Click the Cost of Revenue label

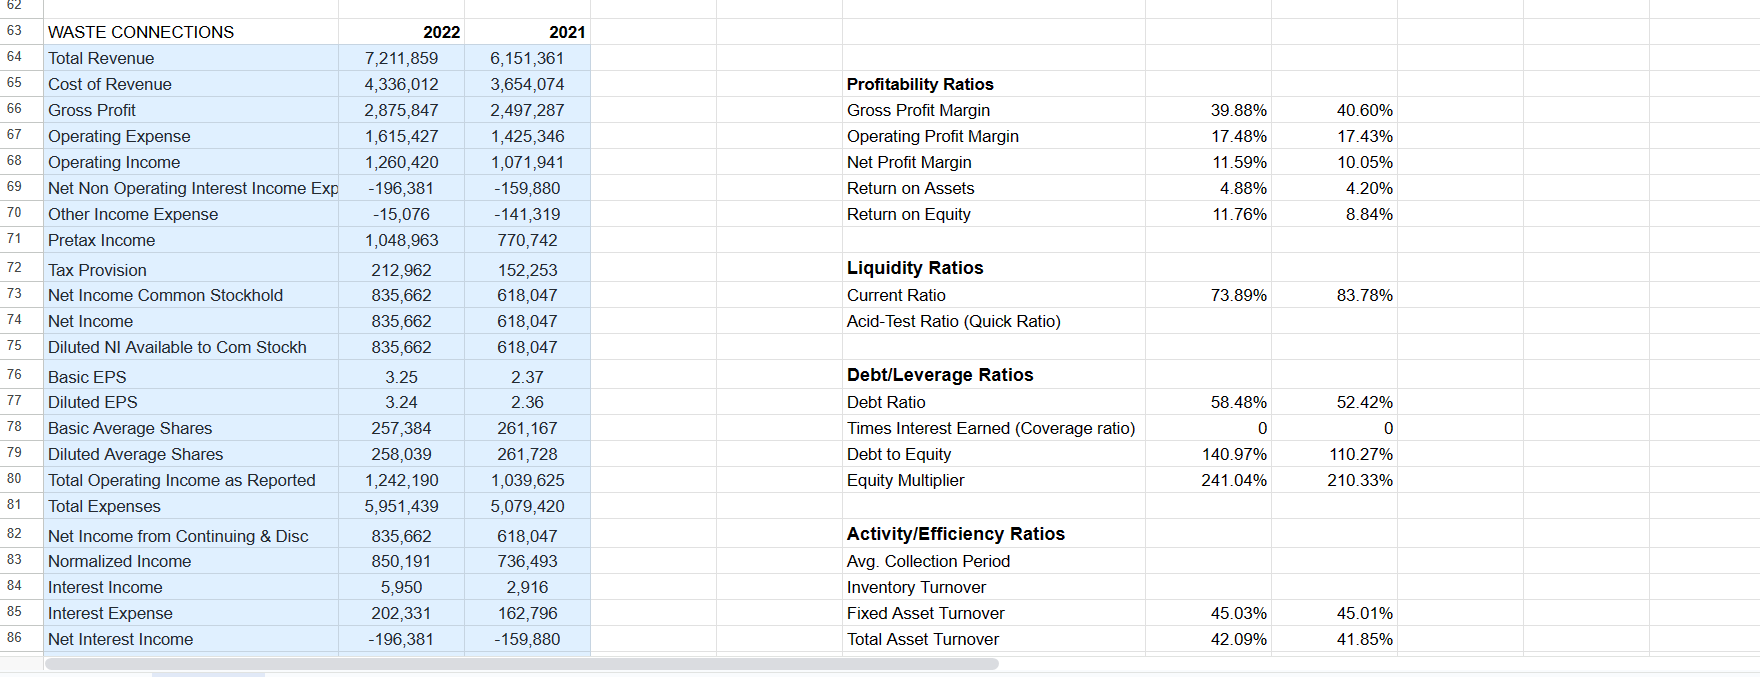click(x=110, y=84)
